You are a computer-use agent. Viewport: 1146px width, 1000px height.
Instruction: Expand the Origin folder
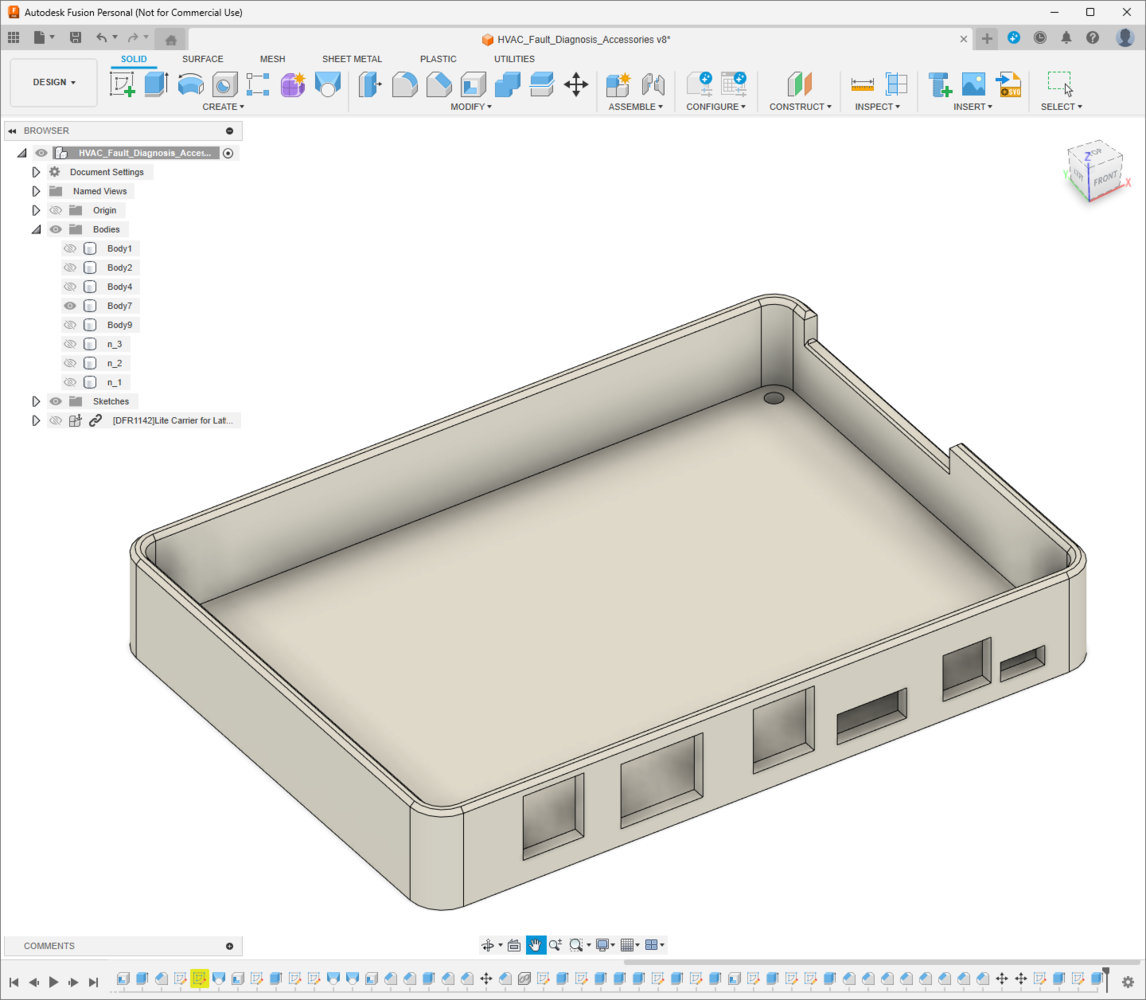pyautogui.click(x=36, y=210)
